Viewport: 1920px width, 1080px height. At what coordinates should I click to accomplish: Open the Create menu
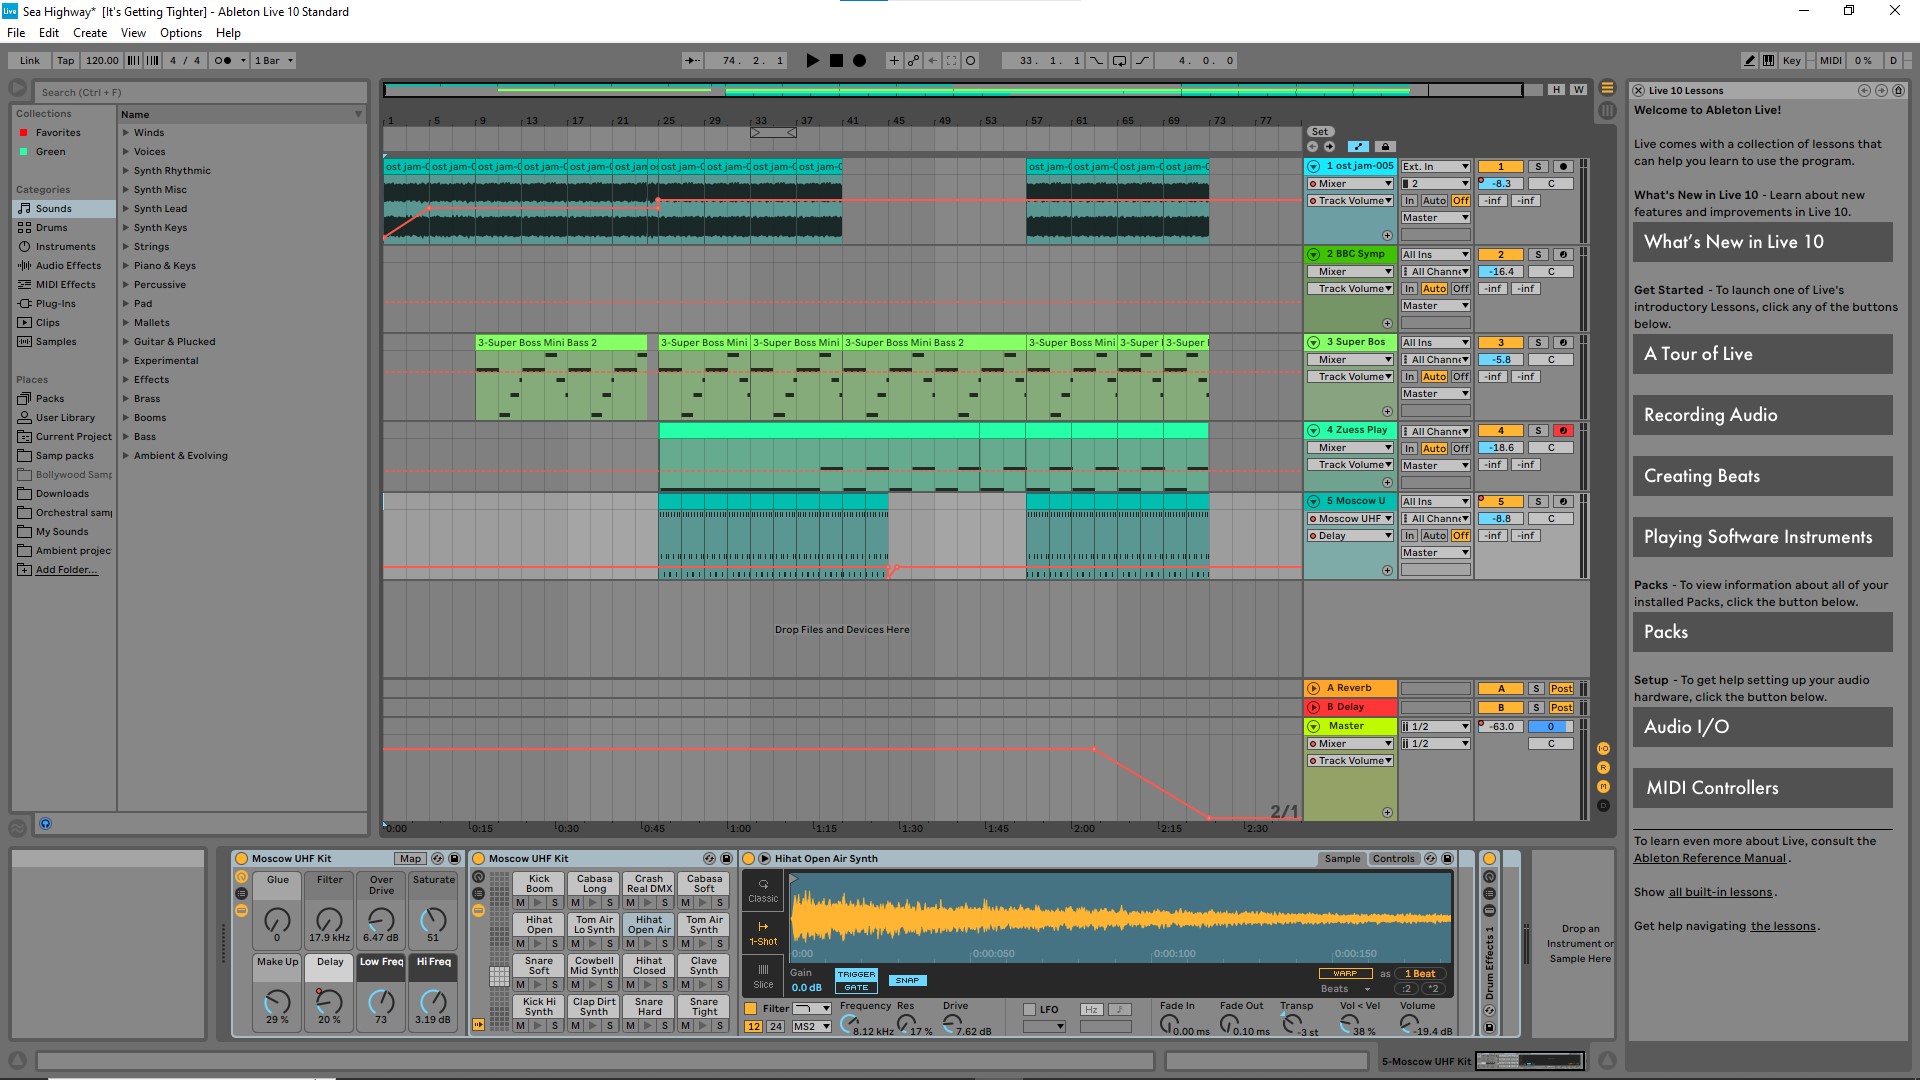(89, 33)
